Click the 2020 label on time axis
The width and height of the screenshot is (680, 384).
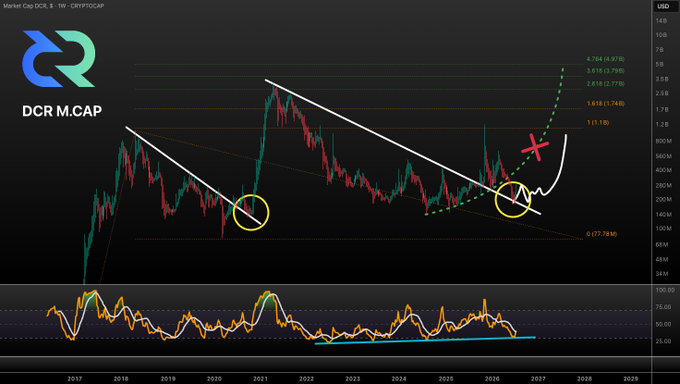pyautogui.click(x=214, y=379)
